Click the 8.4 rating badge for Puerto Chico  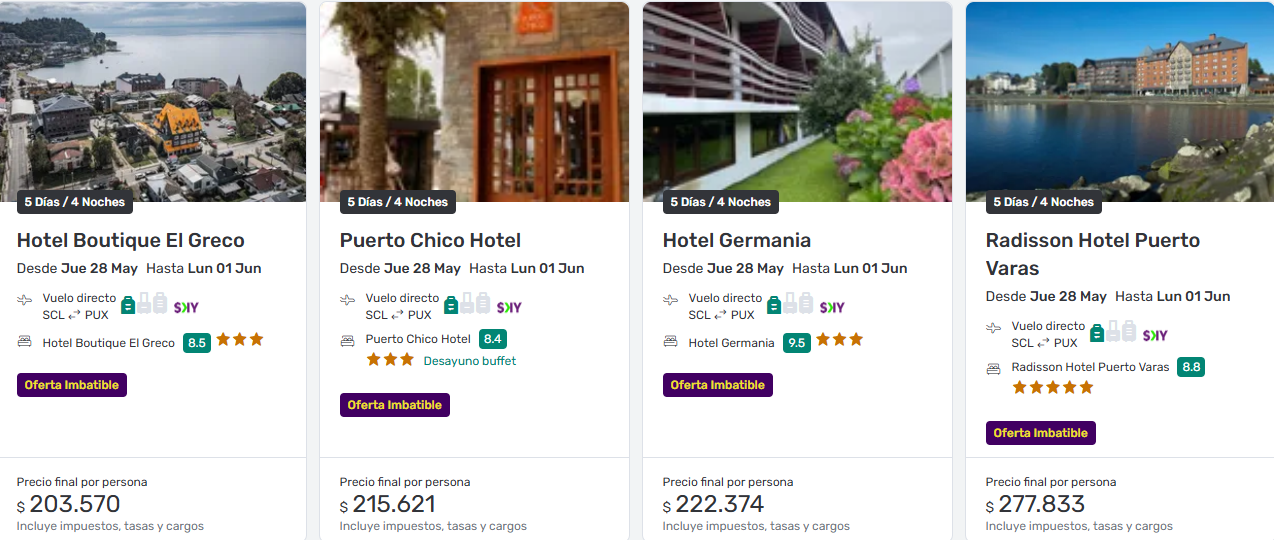coord(492,339)
